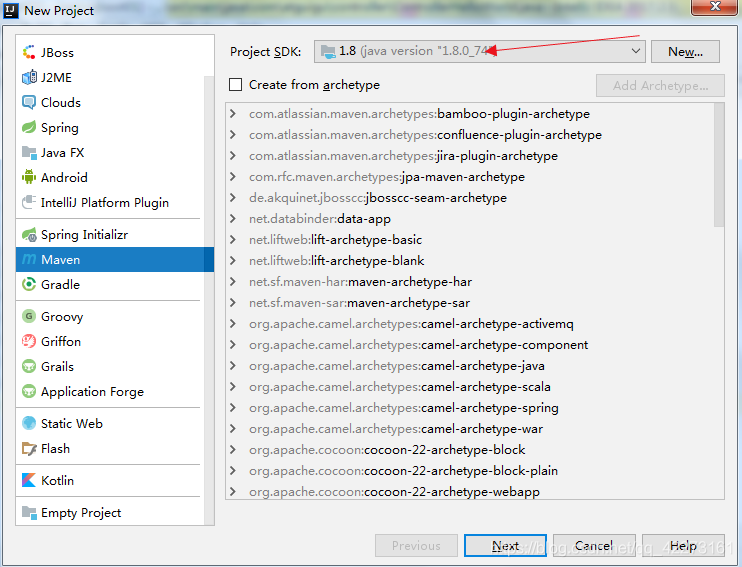The height and width of the screenshot is (567, 742).
Task: Enable Create from archetype checkbox
Action: pyautogui.click(x=235, y=85)
